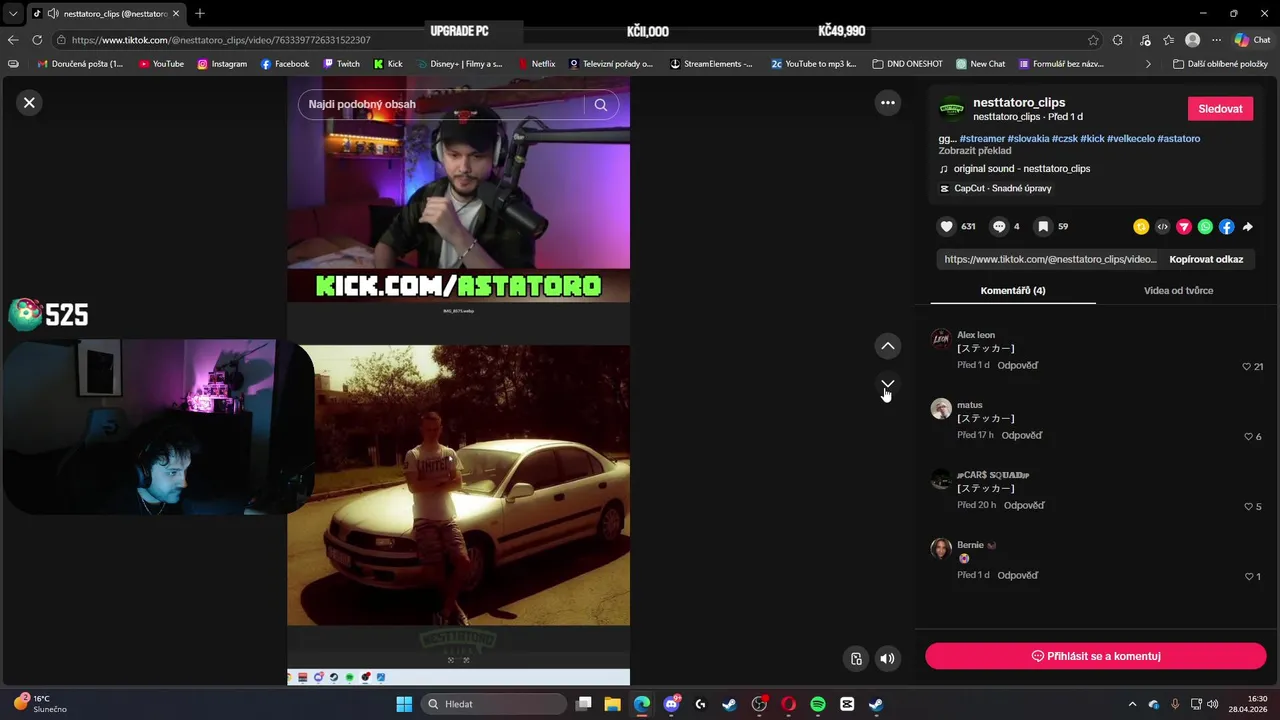Open the Kick bookmark
Viewport: 1280px width, 720px height.
388,64
